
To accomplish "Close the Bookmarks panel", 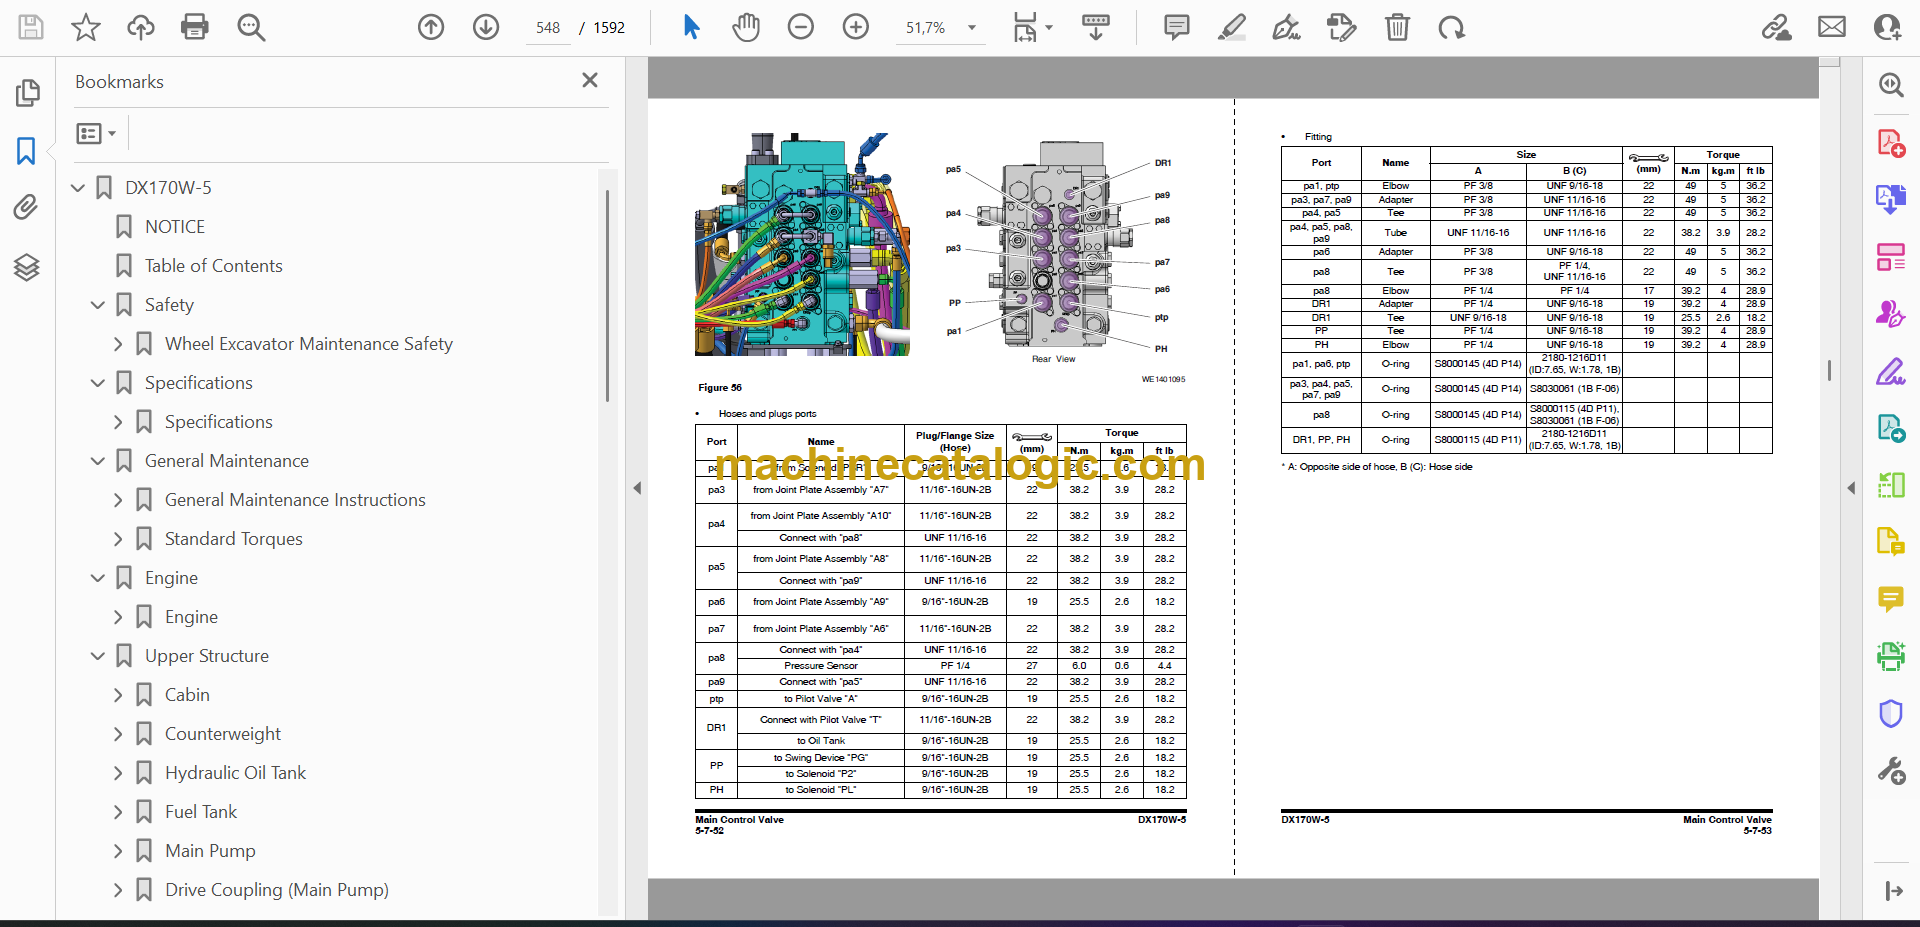I will [x=590, y=80].
